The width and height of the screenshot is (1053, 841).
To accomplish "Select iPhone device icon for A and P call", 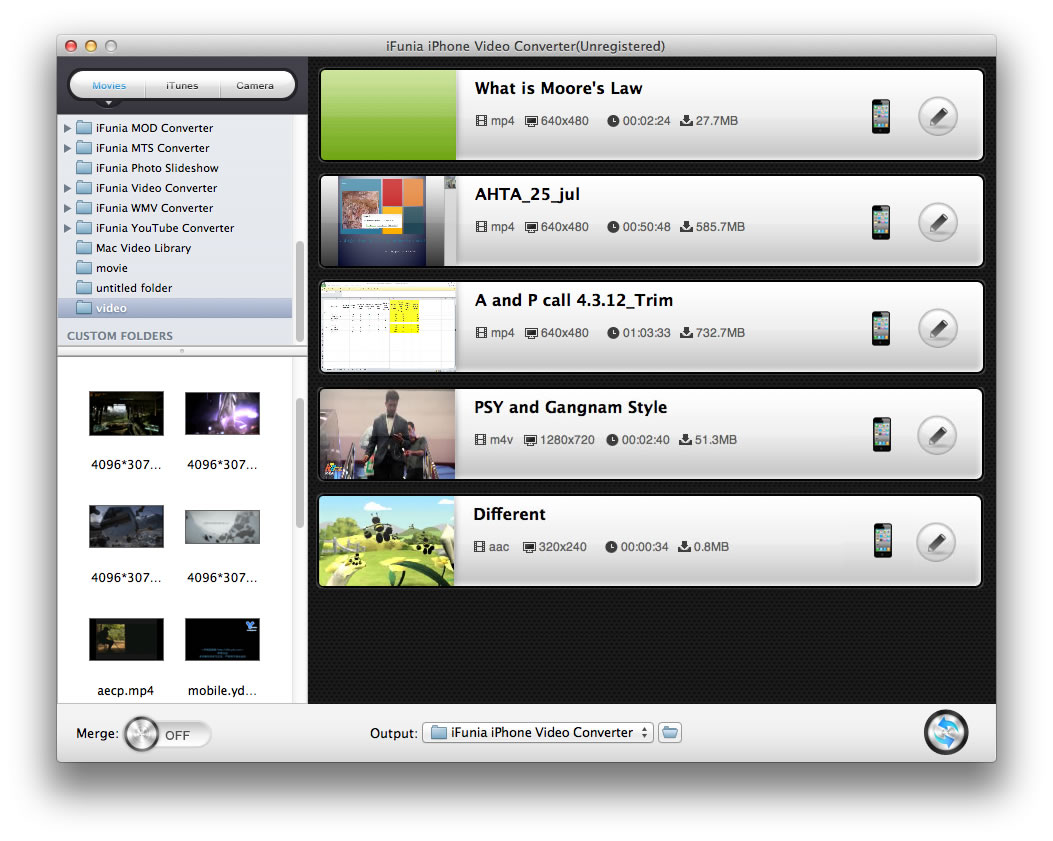I will pyautogui.click(x=880, y=328).
